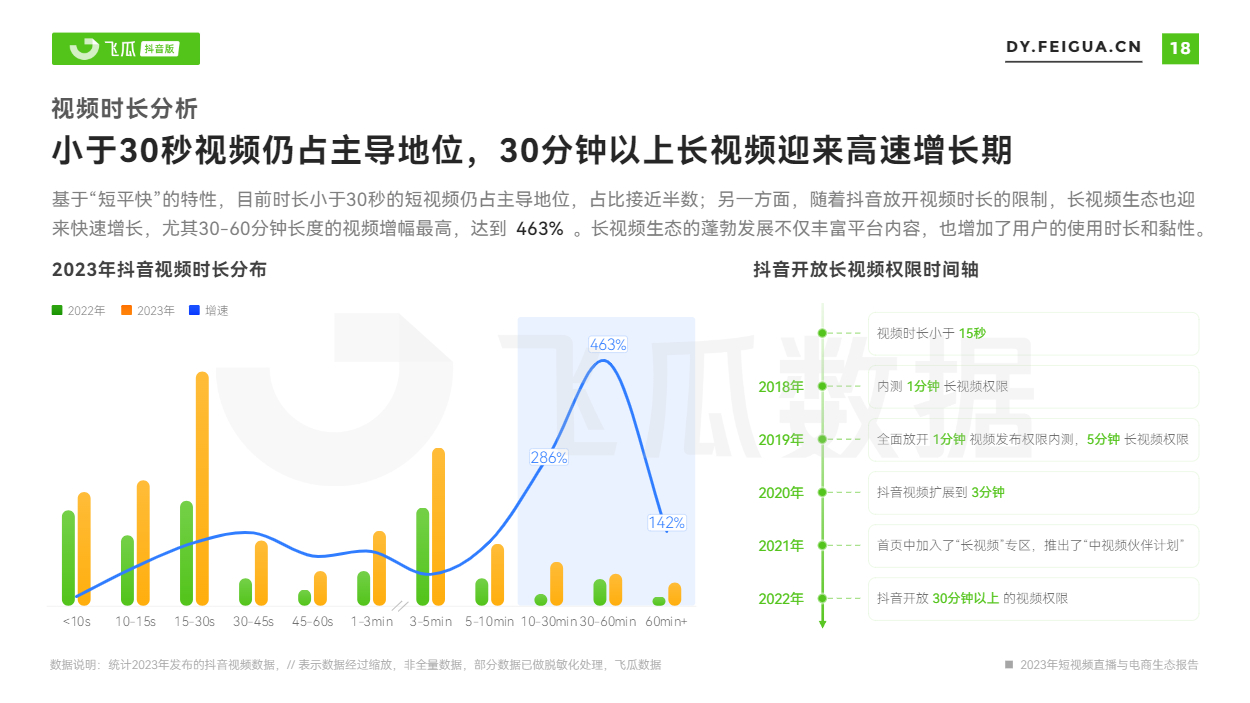Click the card mentioning 中视频伙伴计划
Viewport: 1250px width, 703px height.
pos(1033,545)
